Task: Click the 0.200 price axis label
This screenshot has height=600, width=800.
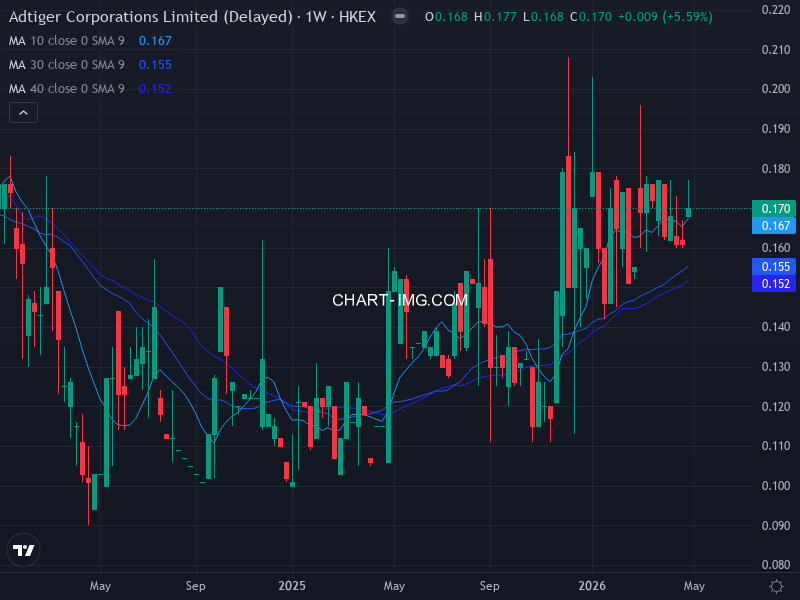Action: point(776,89)
